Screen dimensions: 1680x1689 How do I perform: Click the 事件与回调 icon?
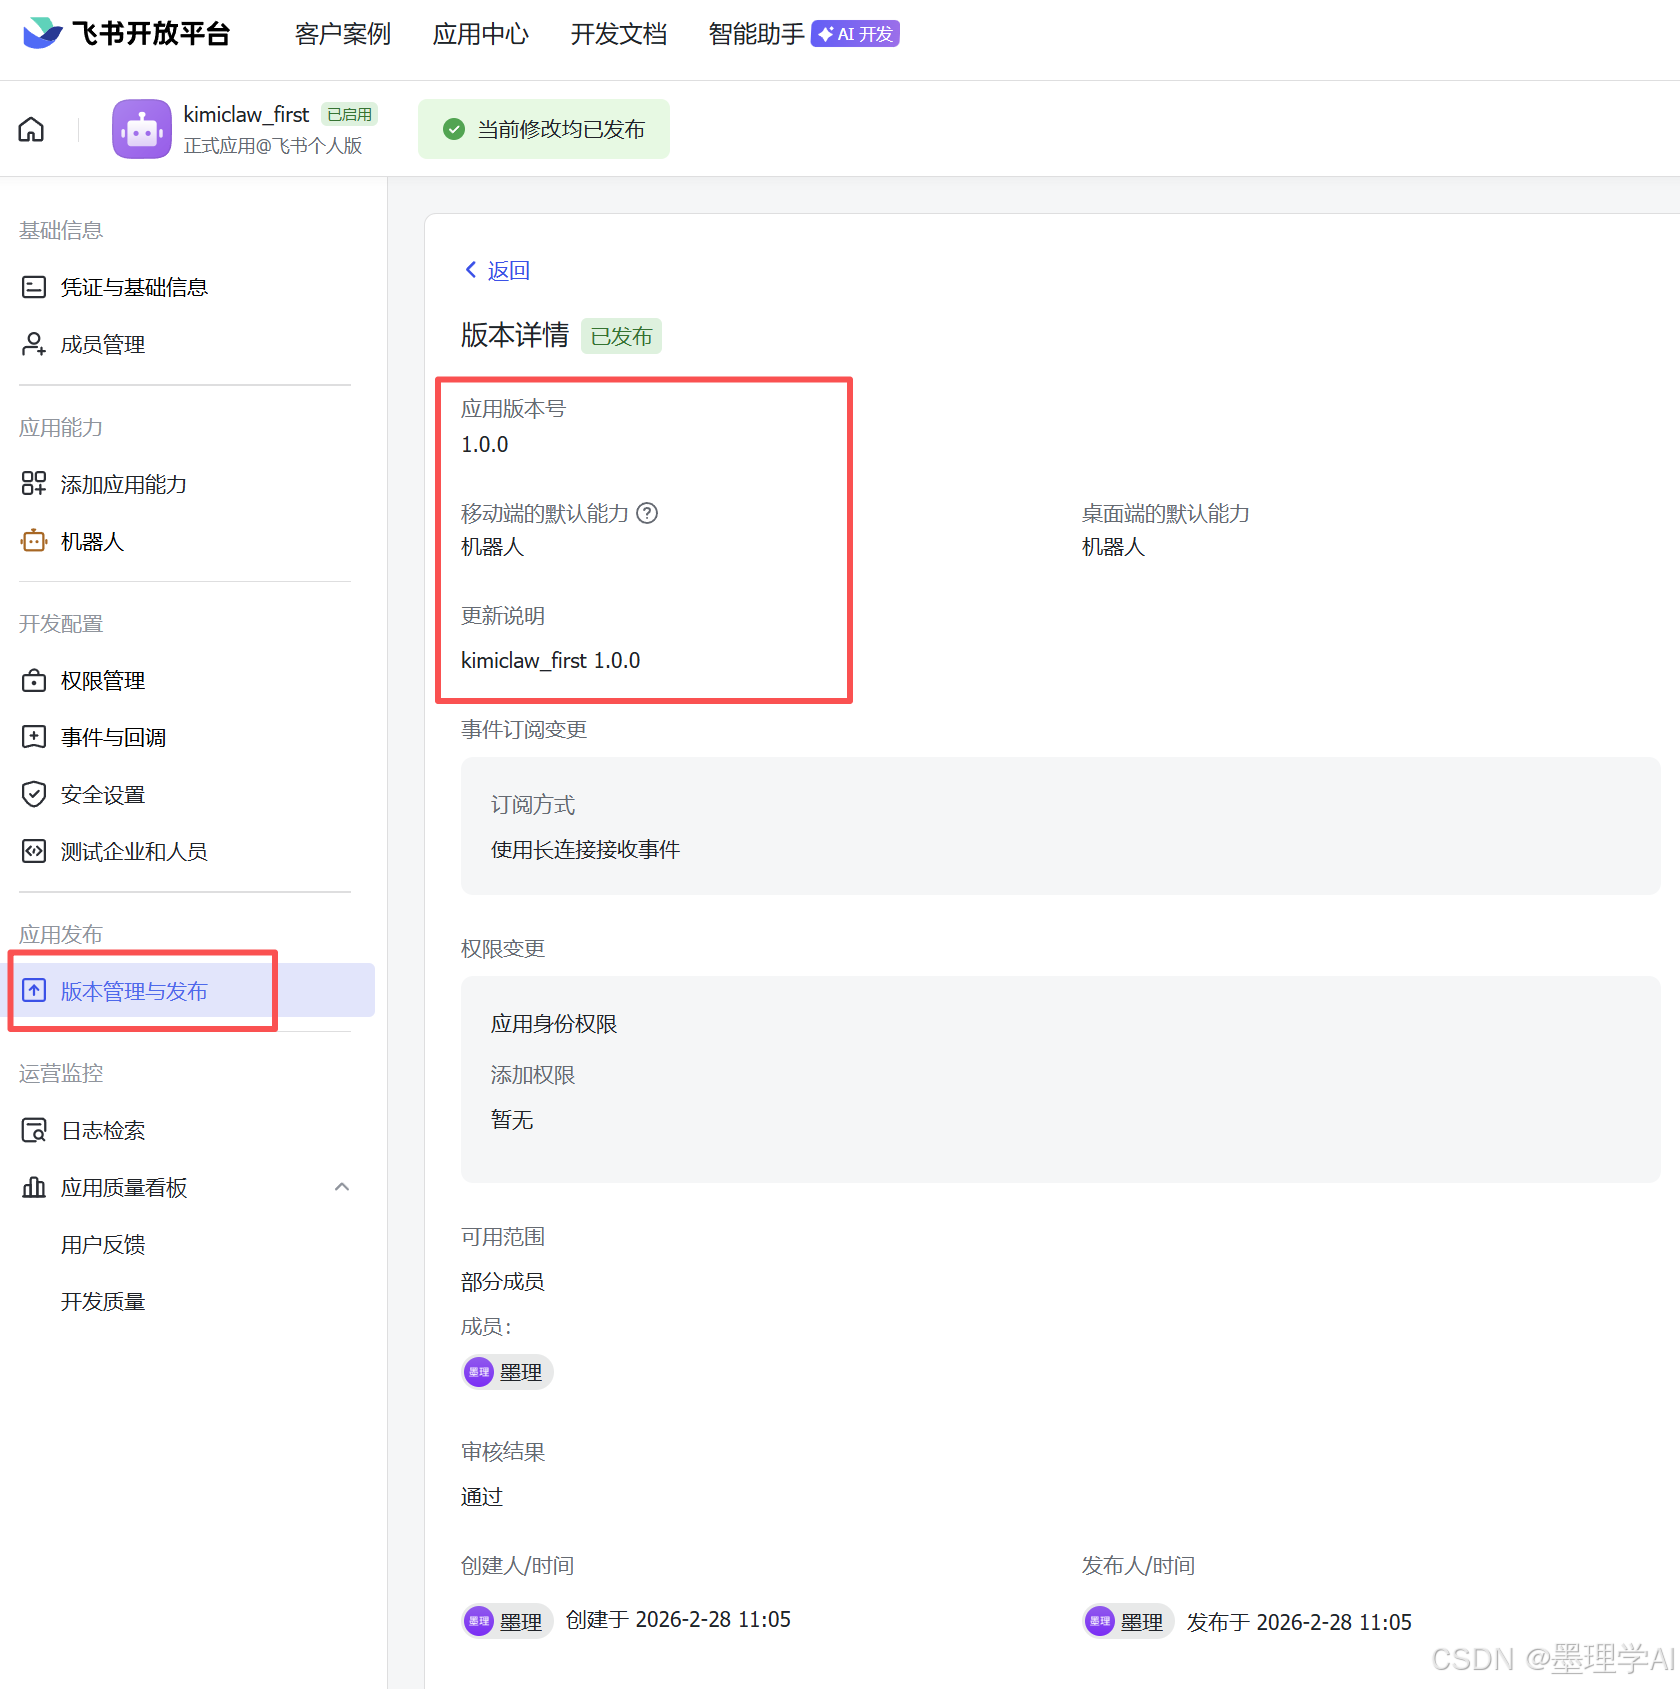[x=34, y=737]
